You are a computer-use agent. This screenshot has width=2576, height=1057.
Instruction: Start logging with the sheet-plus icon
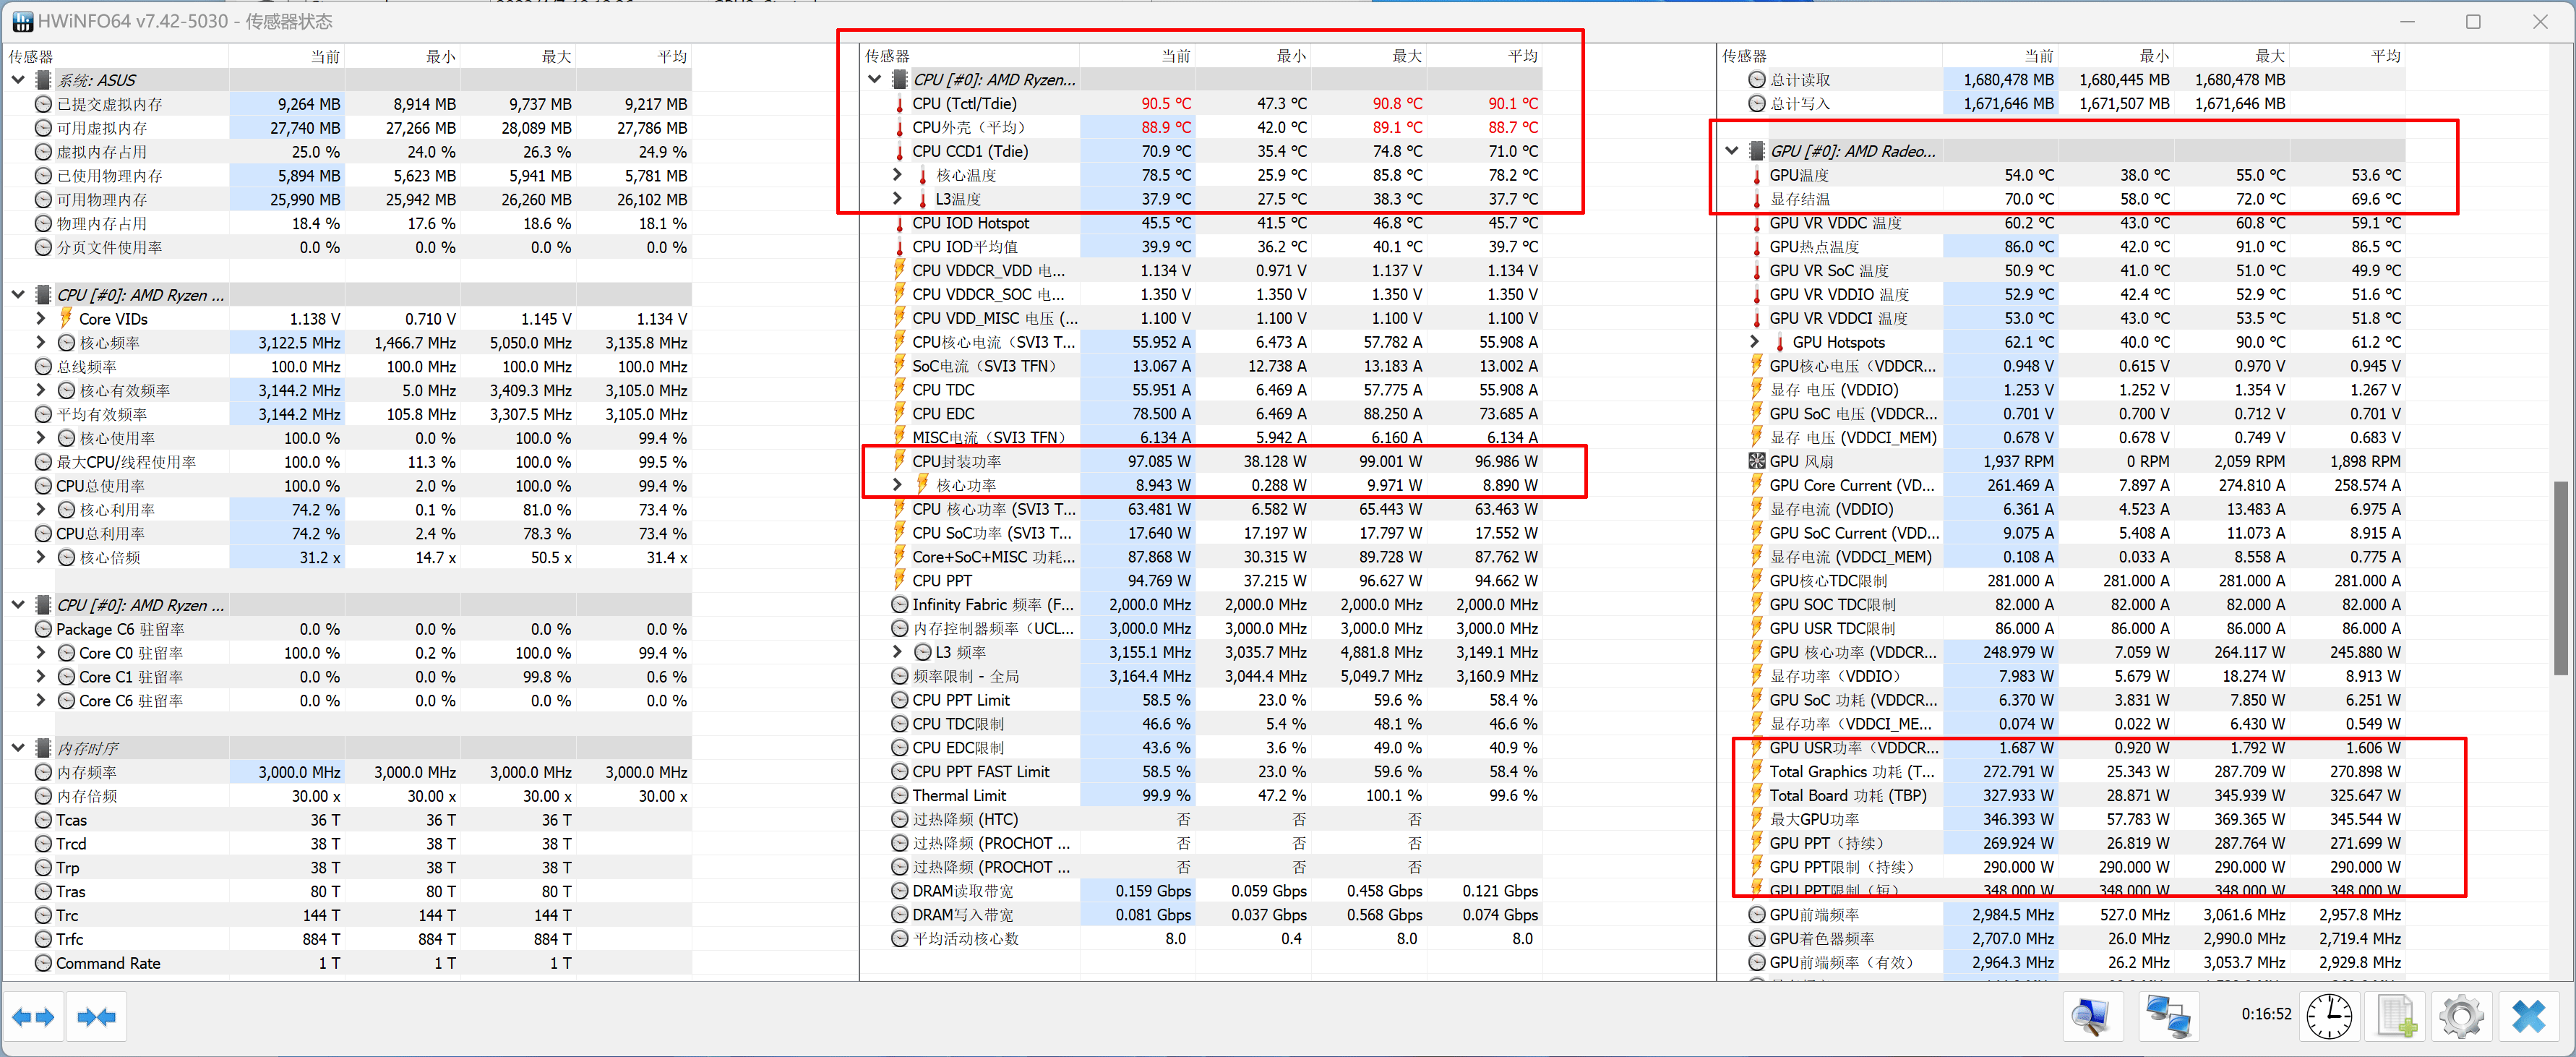point(2396,1017)
